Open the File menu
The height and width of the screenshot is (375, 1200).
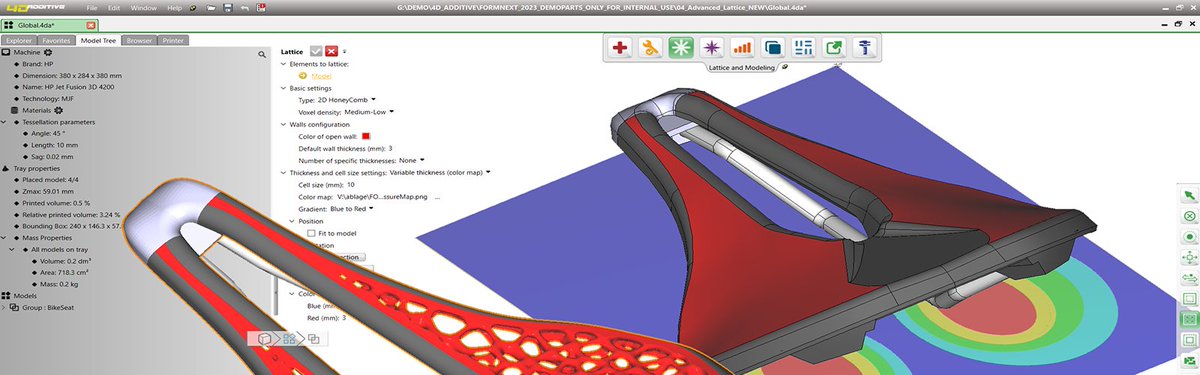(92, 8)
